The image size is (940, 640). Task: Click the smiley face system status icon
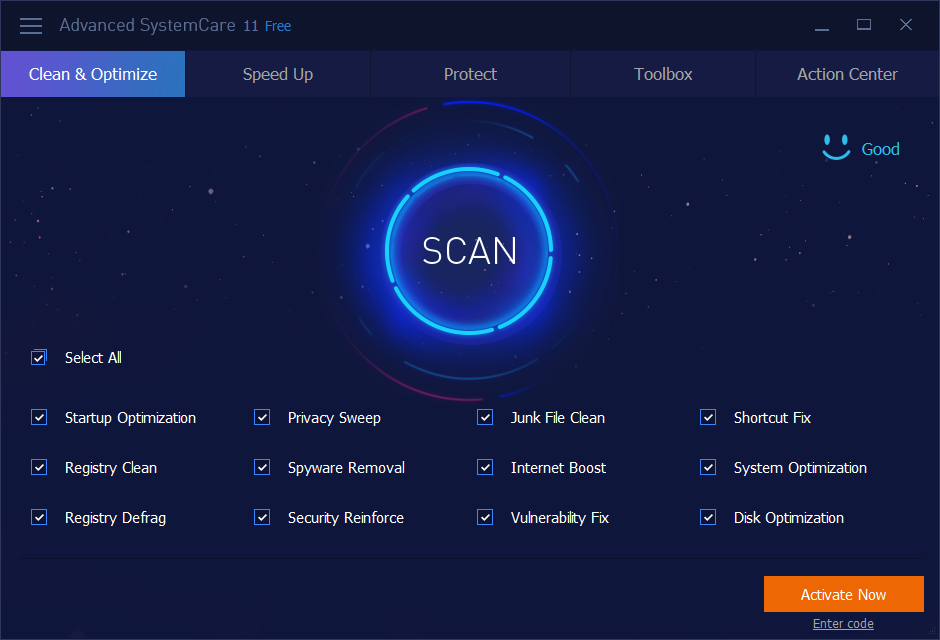point(836,146)
